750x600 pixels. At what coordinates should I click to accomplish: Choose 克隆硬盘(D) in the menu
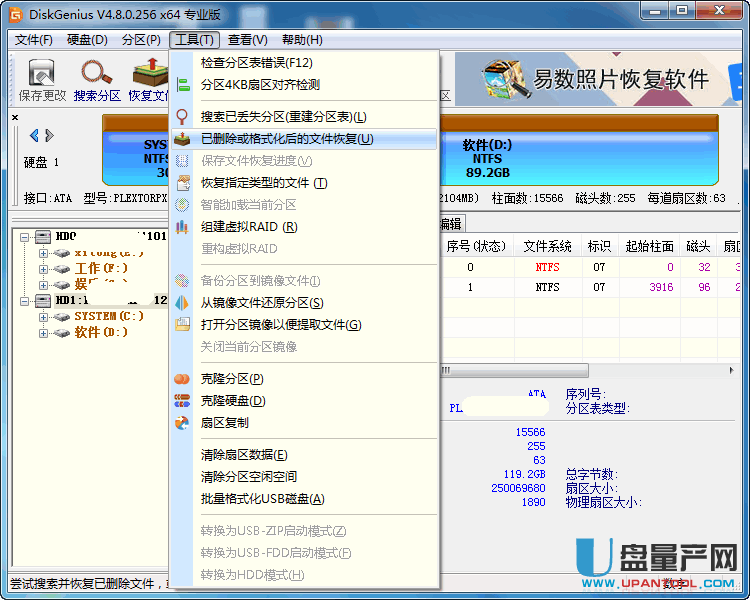tap(233, 401)
